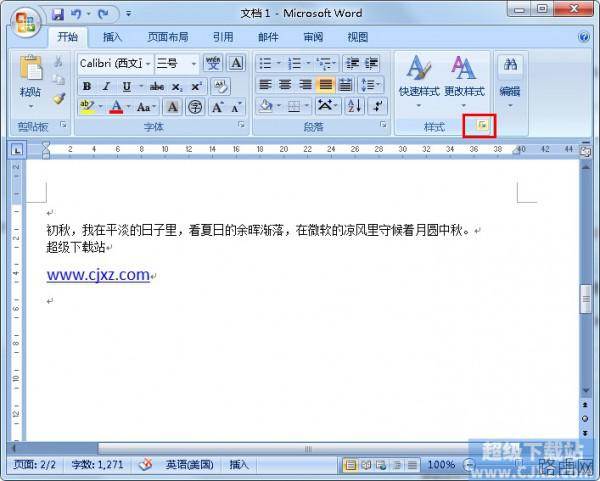Open the 审阅 tab

coord(313,37)
